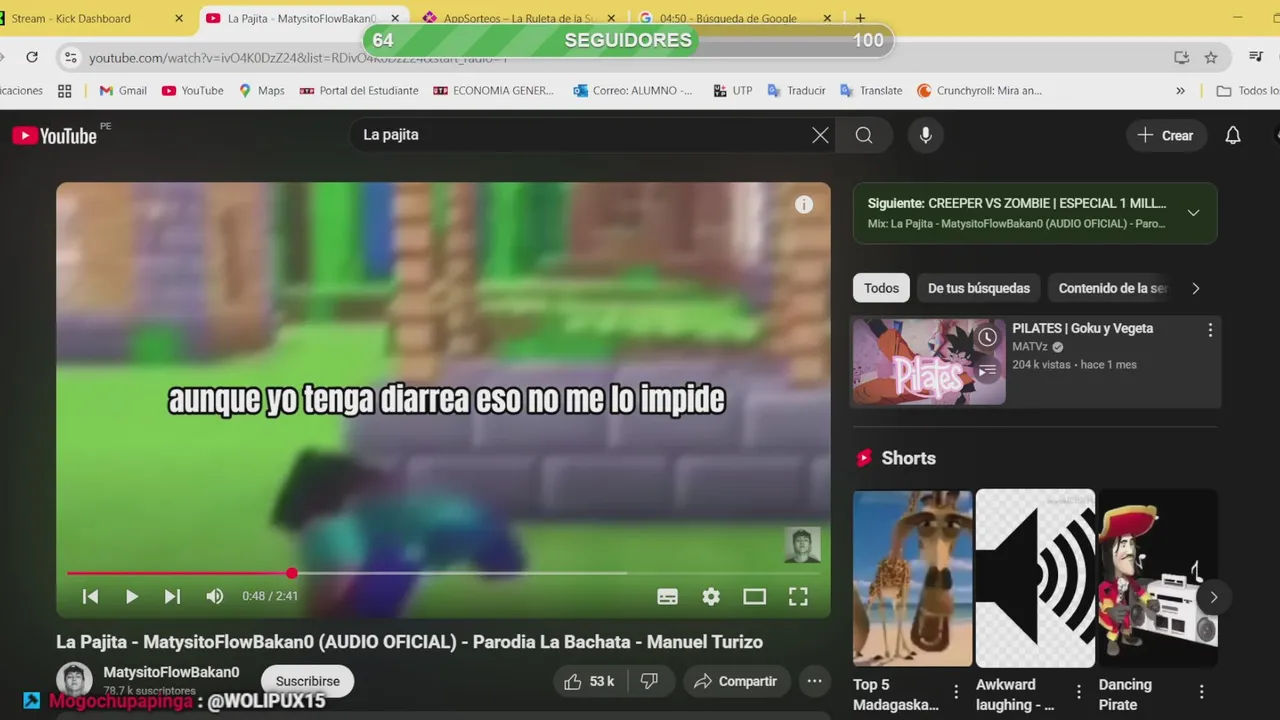Clear the search text with the X icon
Image resolution: width=1280 pixels, height=720 pixels.
click(820, 135)
